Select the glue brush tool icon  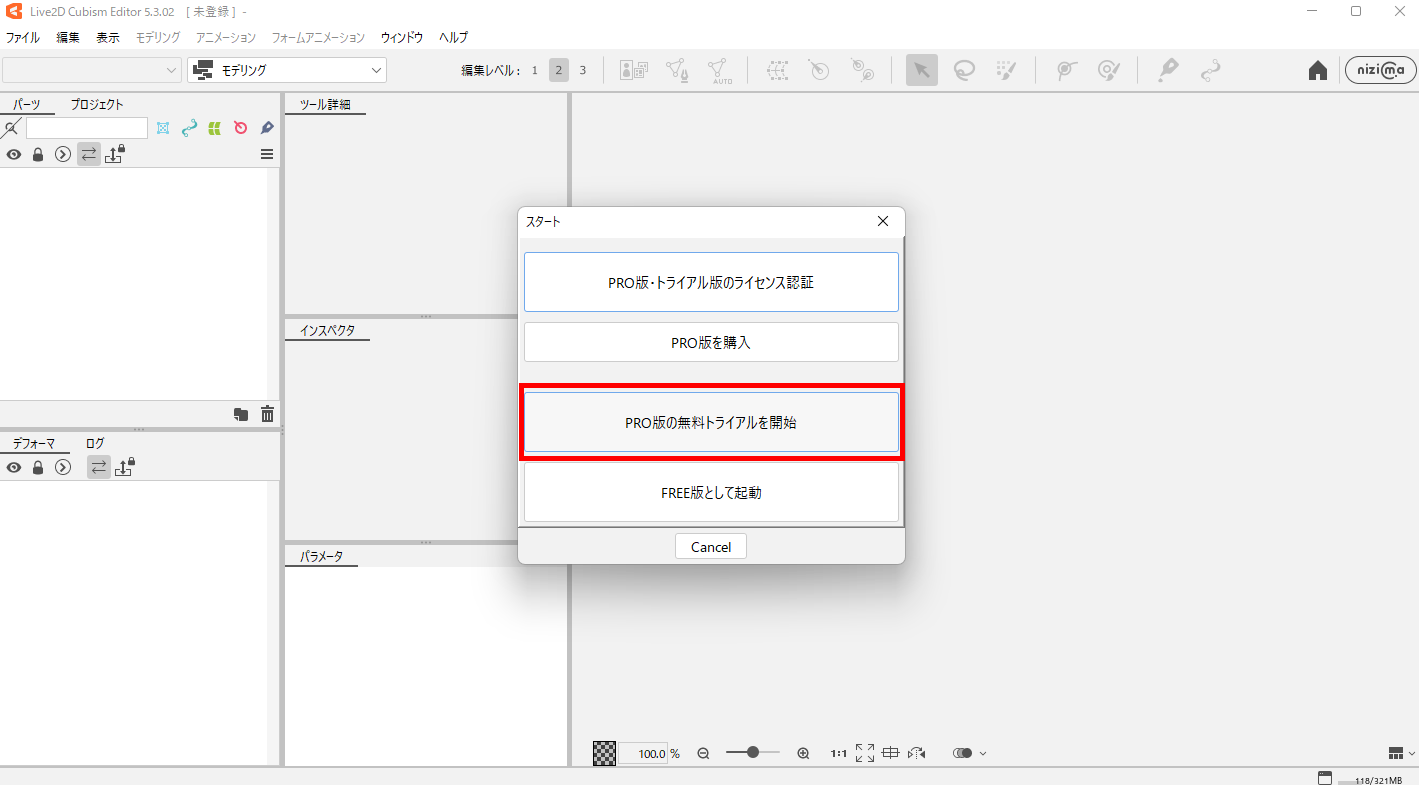pyautogui.click(x=1108, y=70)
